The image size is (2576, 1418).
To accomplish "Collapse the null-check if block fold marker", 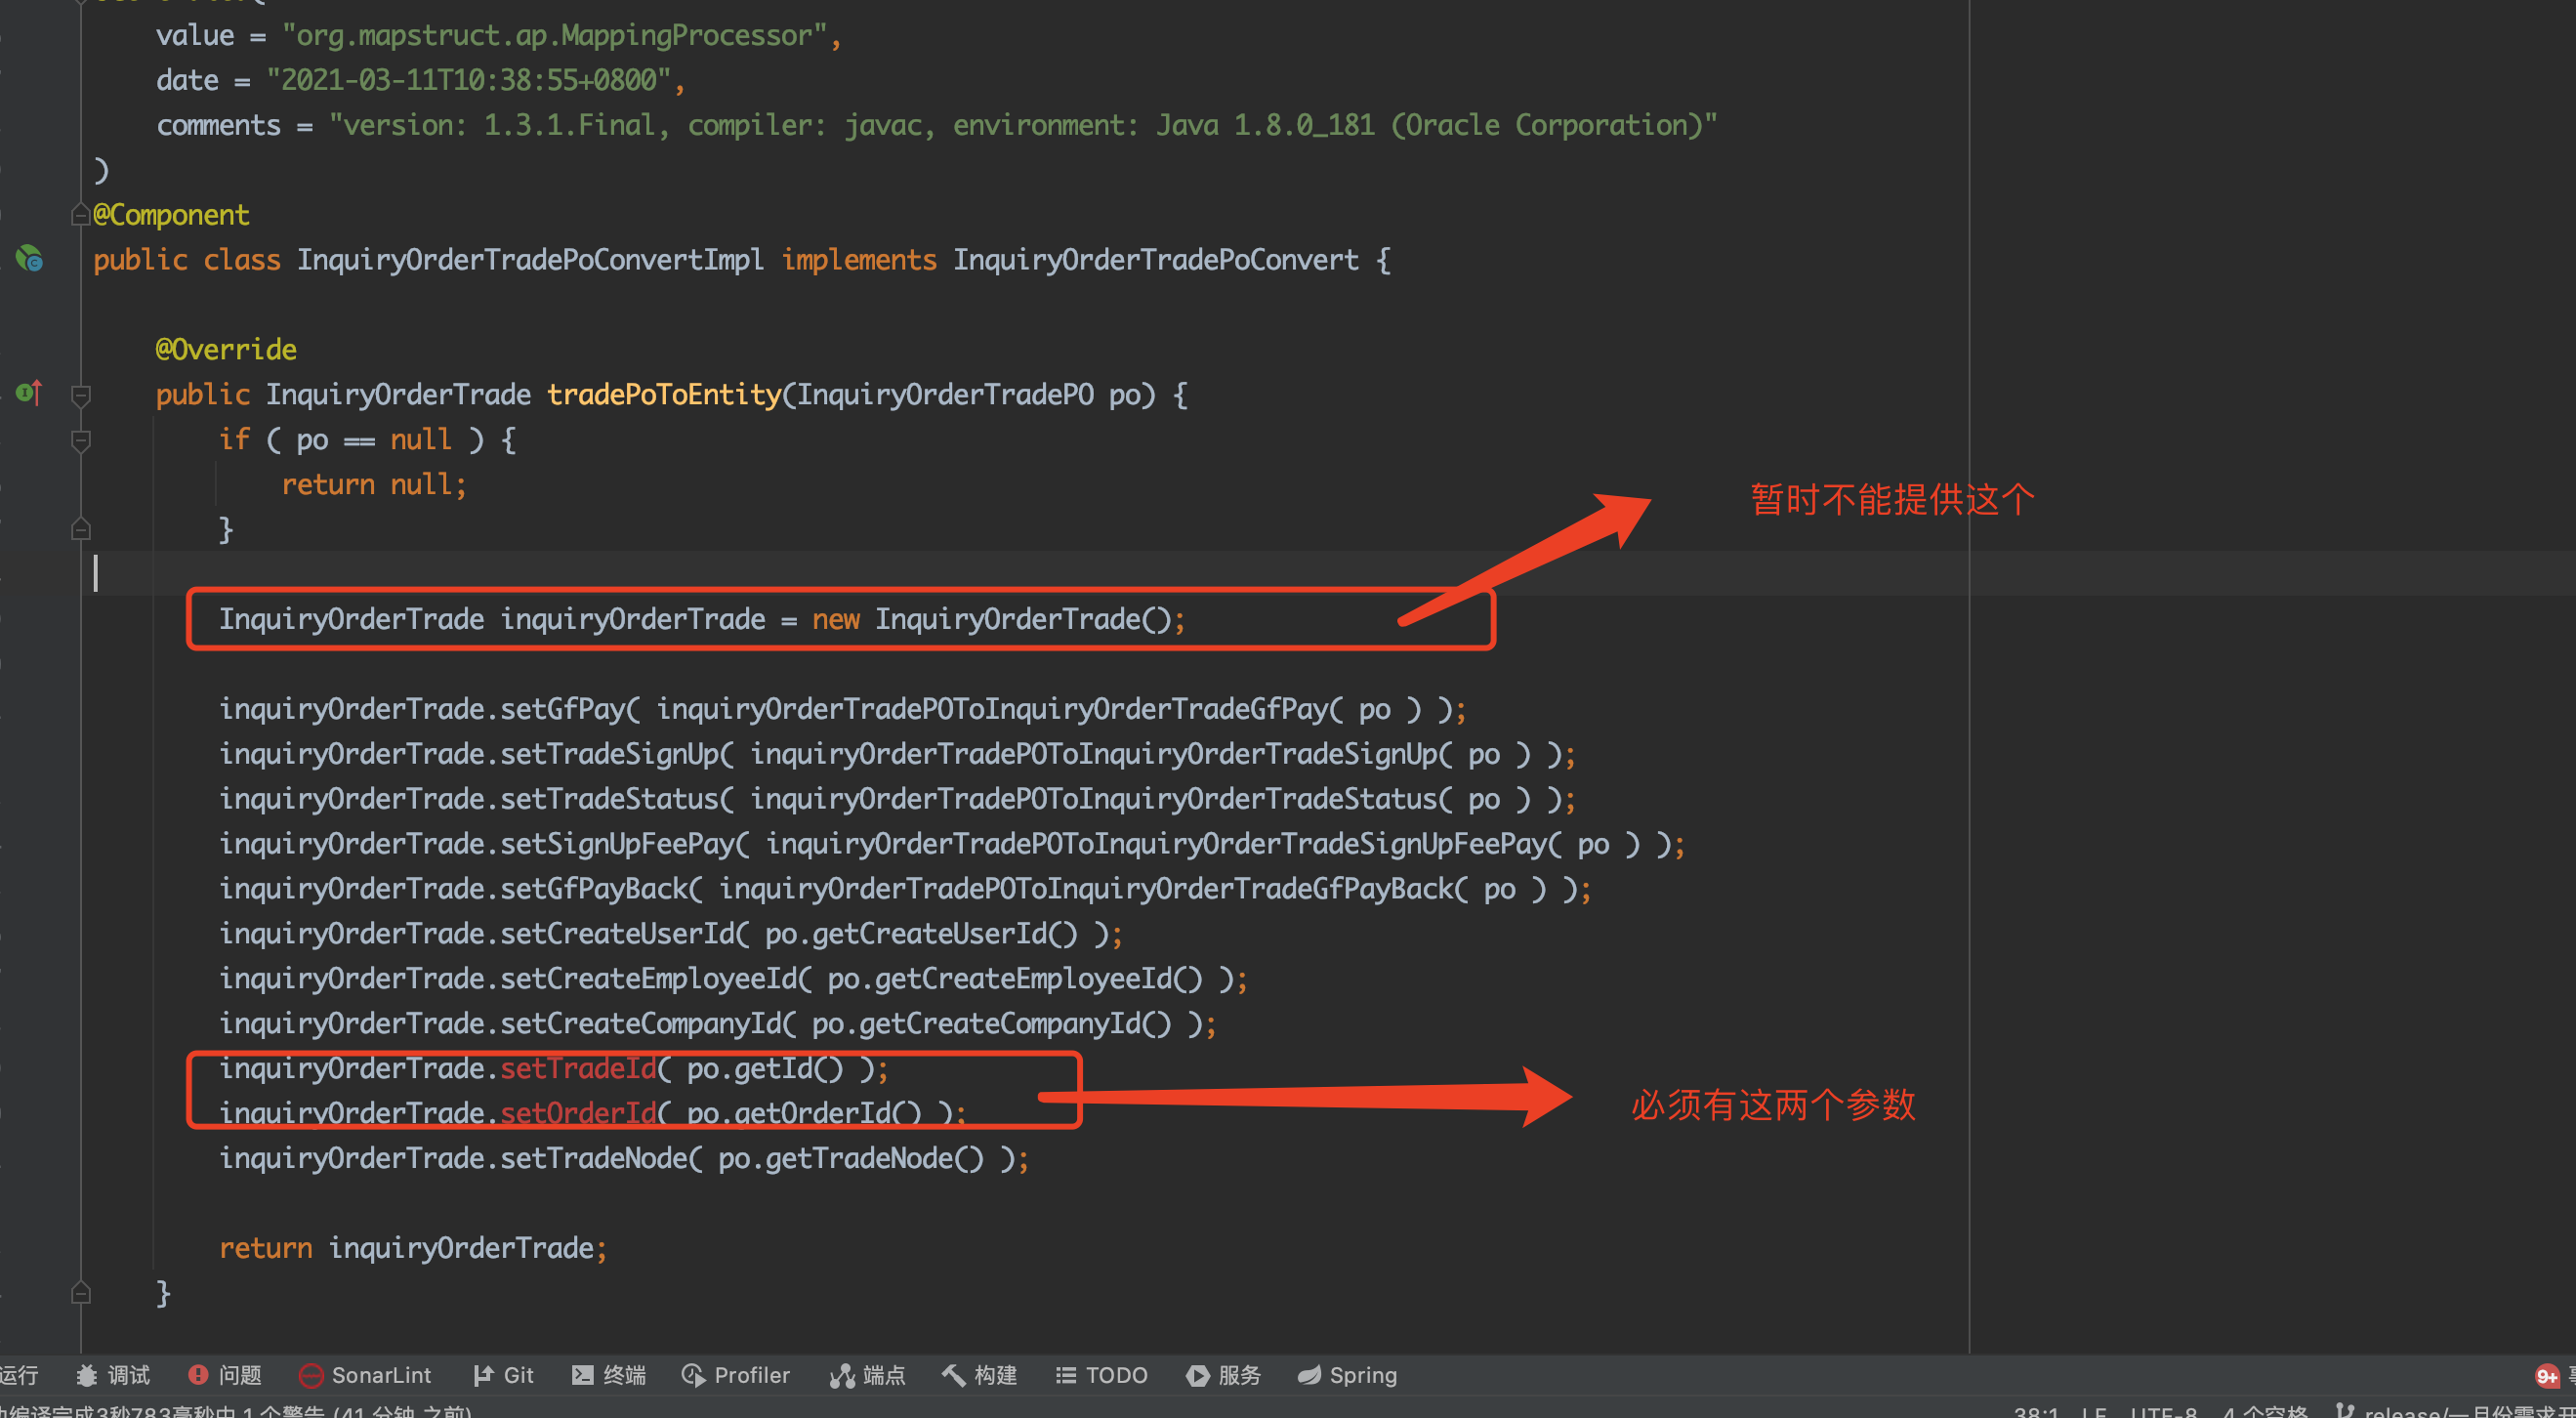I will click(81, 440).
